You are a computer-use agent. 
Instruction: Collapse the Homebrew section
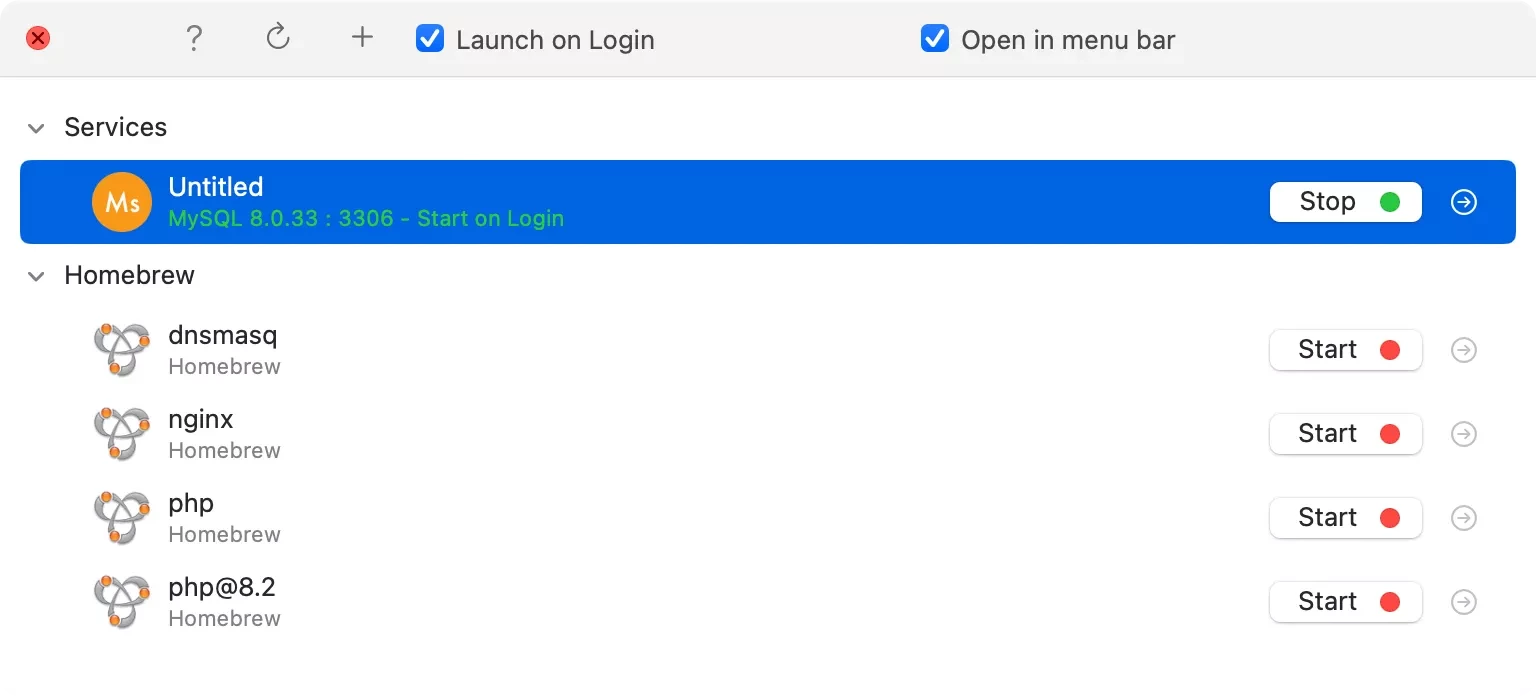37,276
